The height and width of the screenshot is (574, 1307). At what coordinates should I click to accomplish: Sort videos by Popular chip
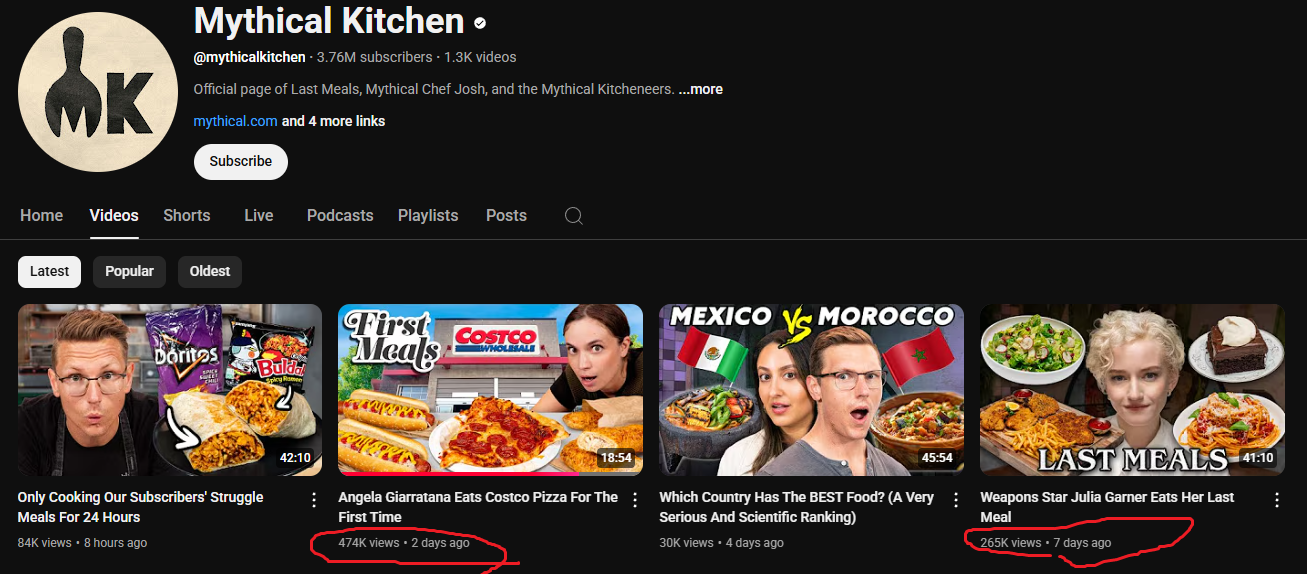(x=129, y=271)
